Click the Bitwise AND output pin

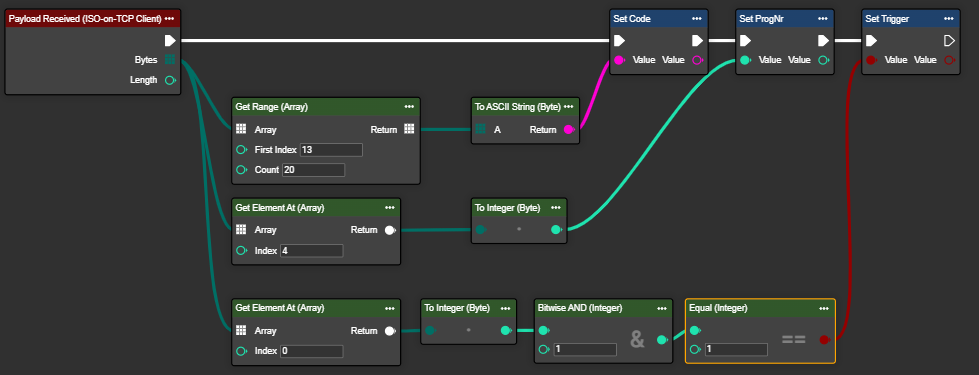pos(662,339)
